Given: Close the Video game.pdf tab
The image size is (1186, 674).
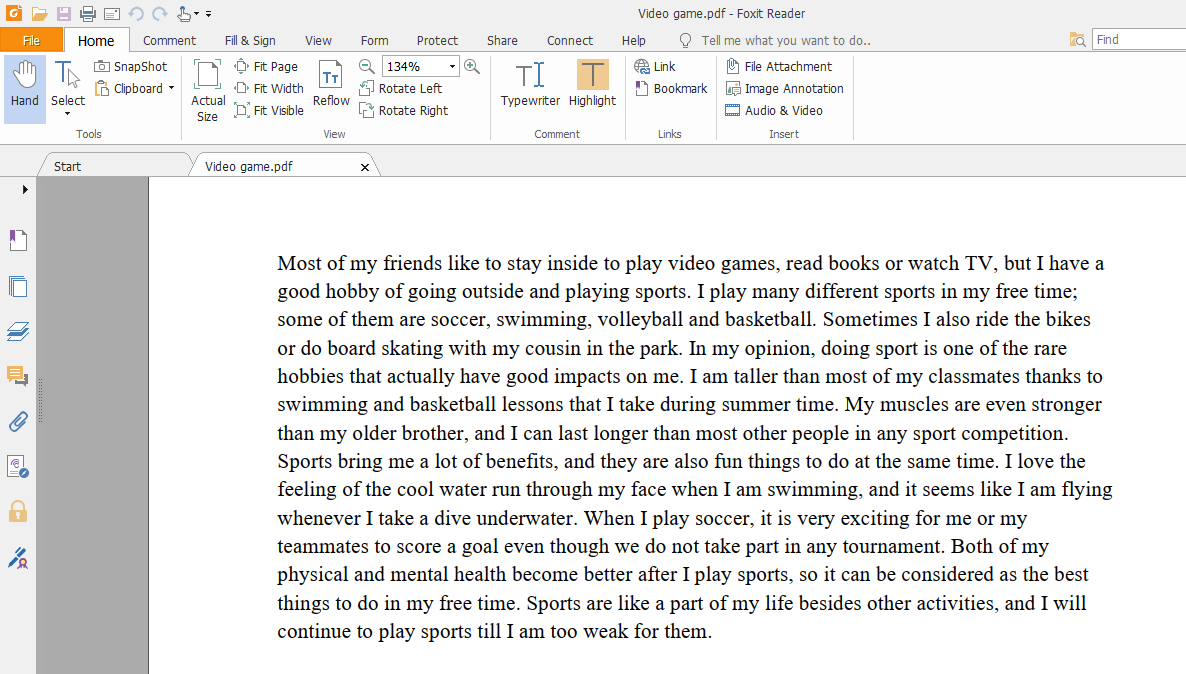Looking at the screenshot, I should pos(365,167).
